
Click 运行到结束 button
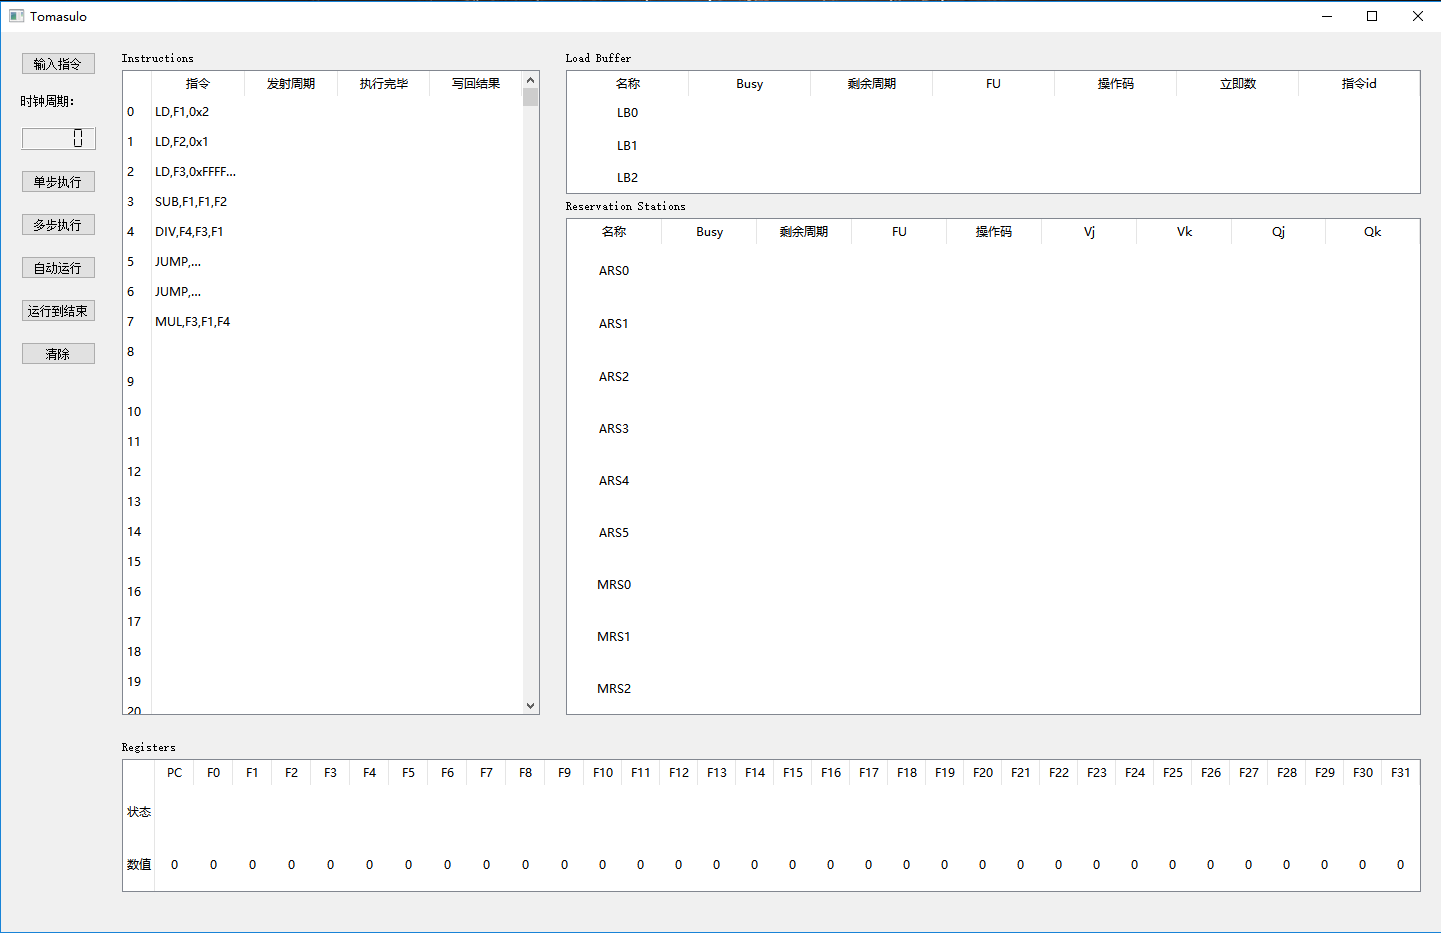click(x=58, y=311)
